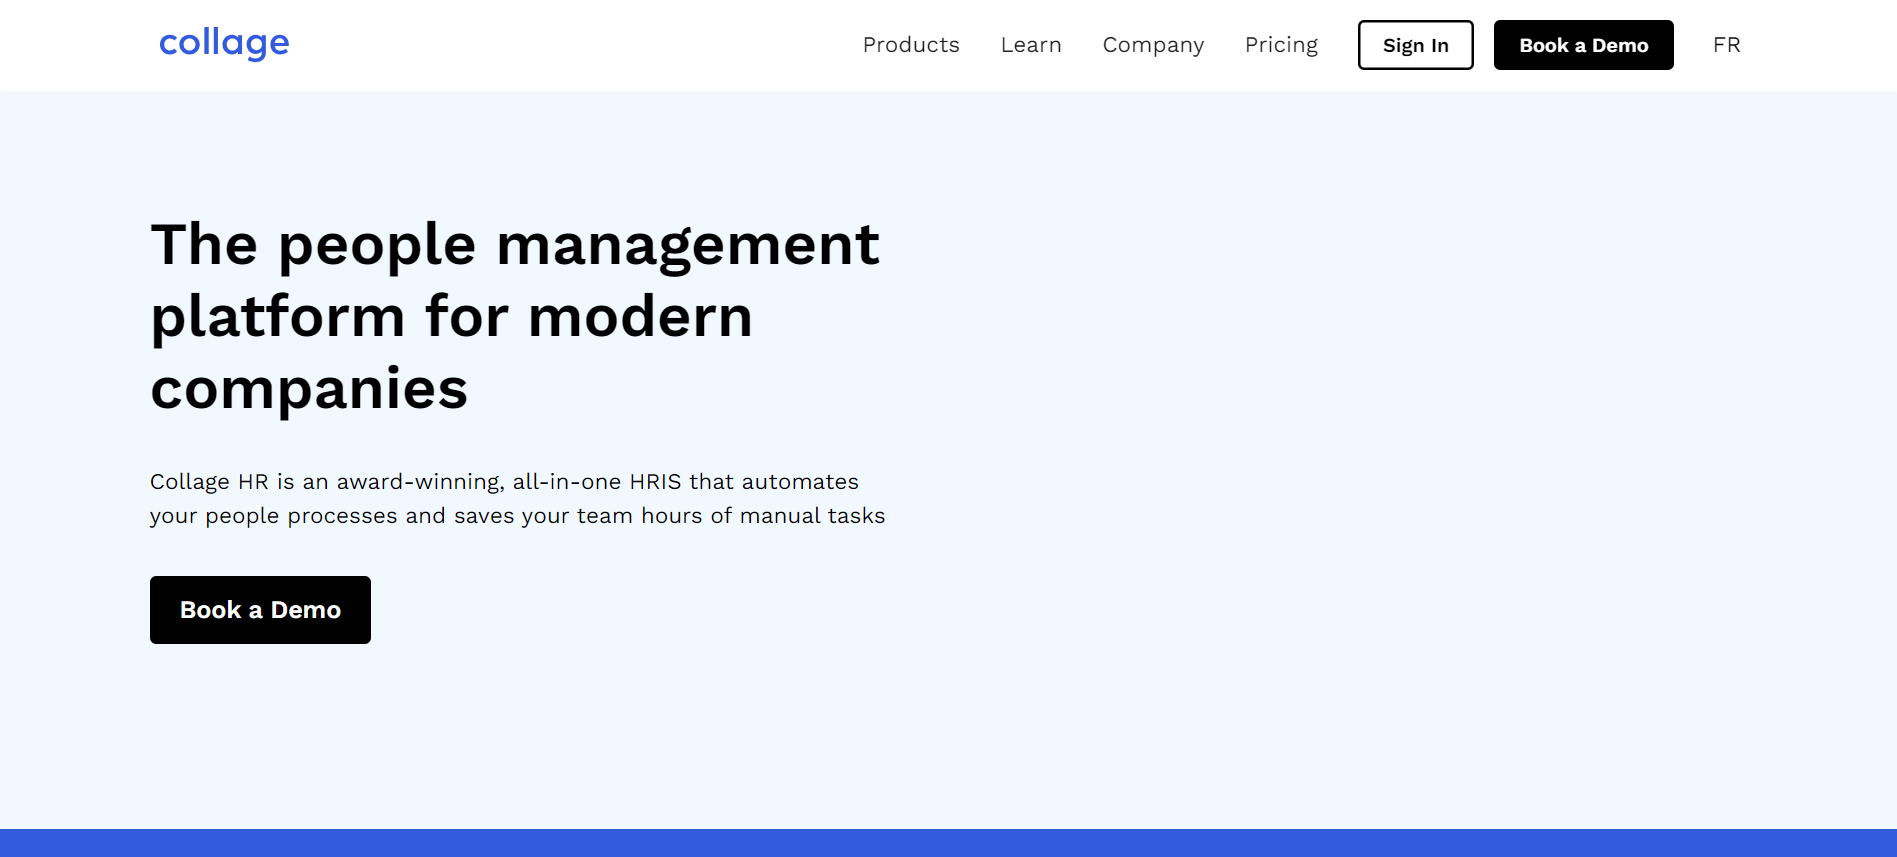Screen dimensions: 1897x857
Task: Open the Products menu
Action: pyautogui.click(x=911, y=45)
